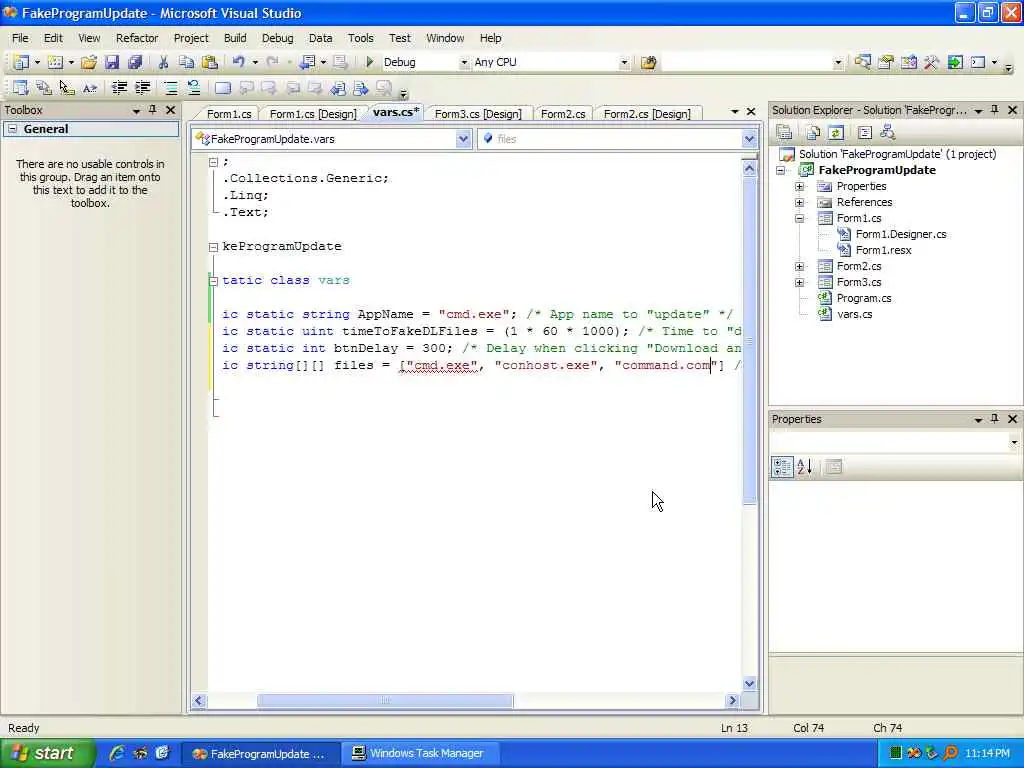Viewport: 1024px width, 768px height.
Task: Expand the Form2.cs tree node
Action: (799, 266)
